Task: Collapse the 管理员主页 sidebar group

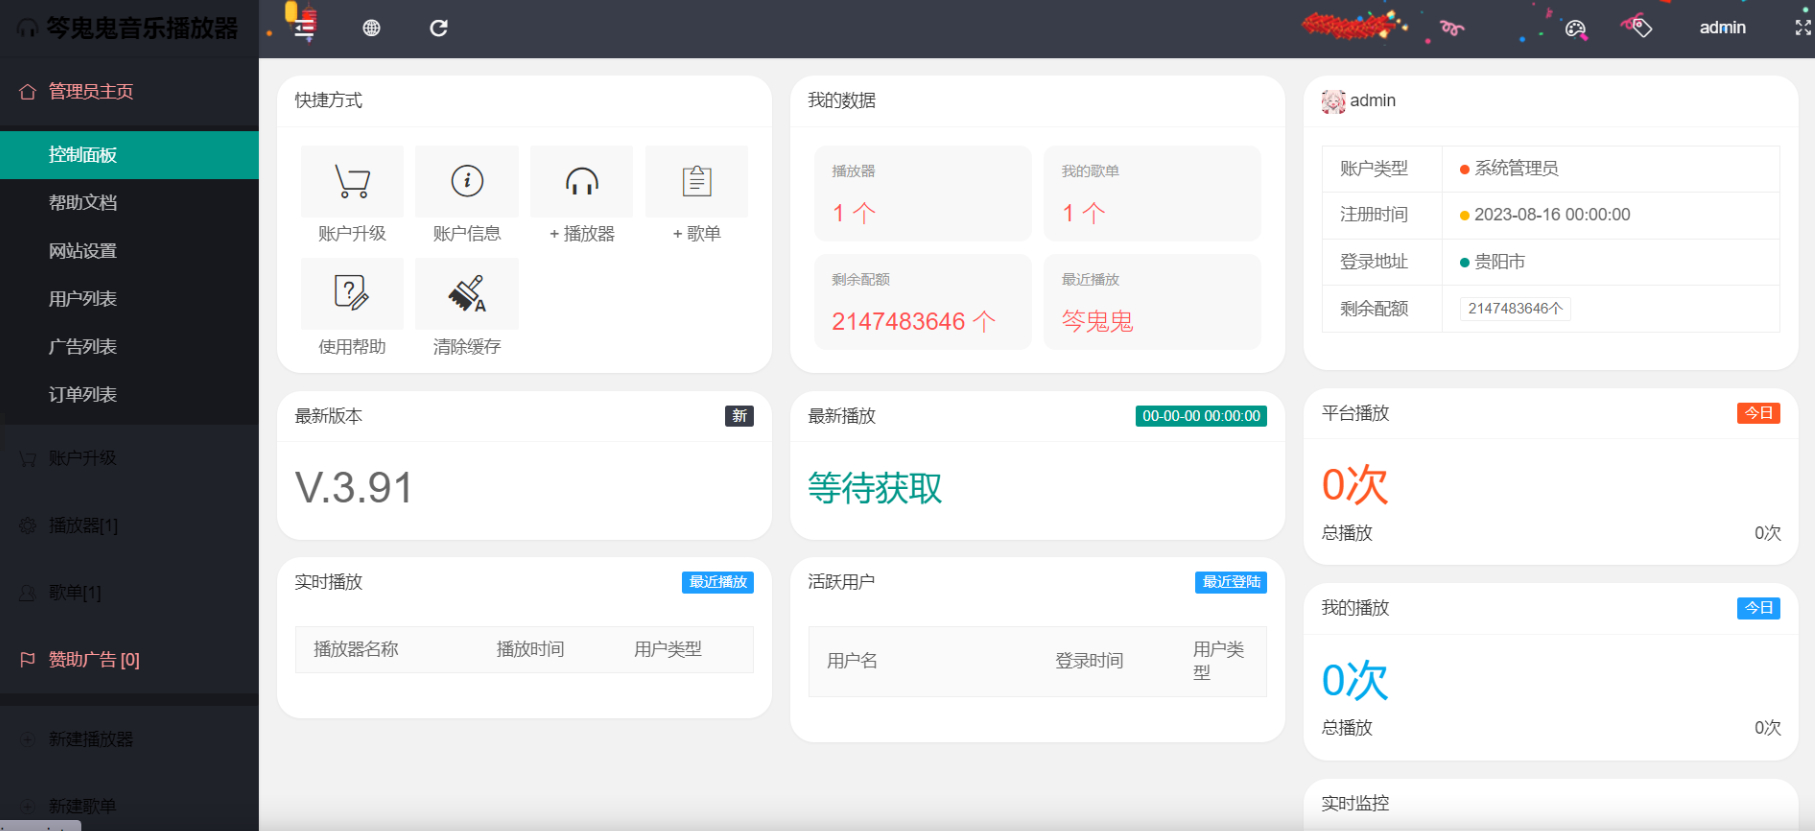Action: coord(91,92)
